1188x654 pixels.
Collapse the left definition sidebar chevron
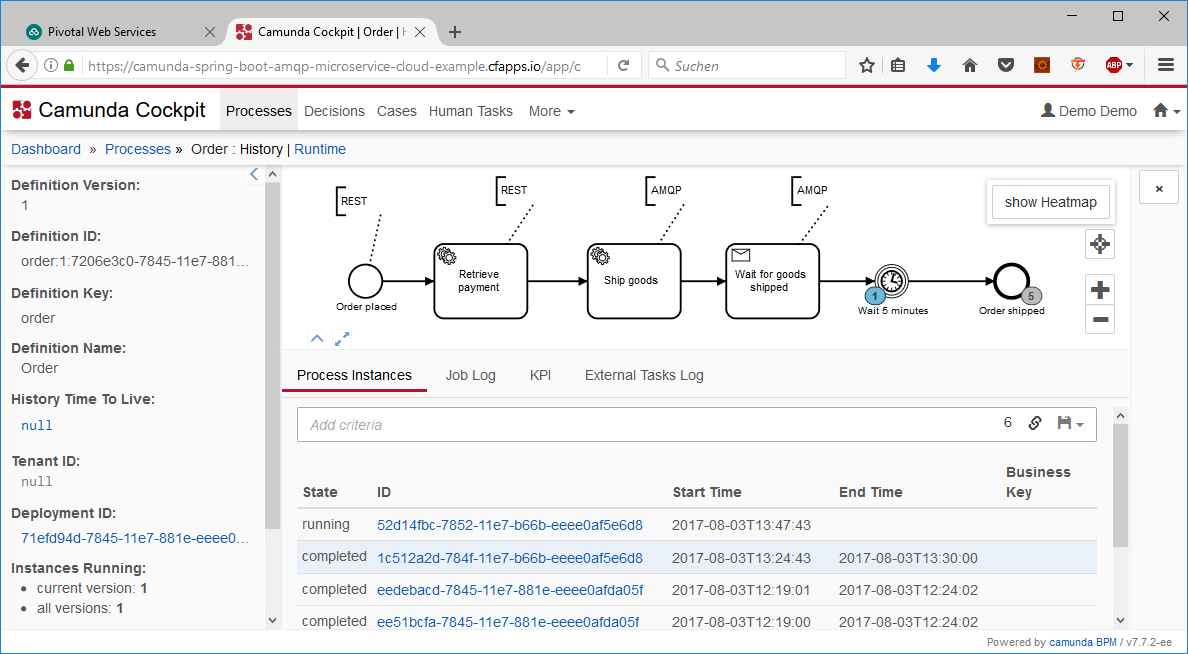point(254,174)
